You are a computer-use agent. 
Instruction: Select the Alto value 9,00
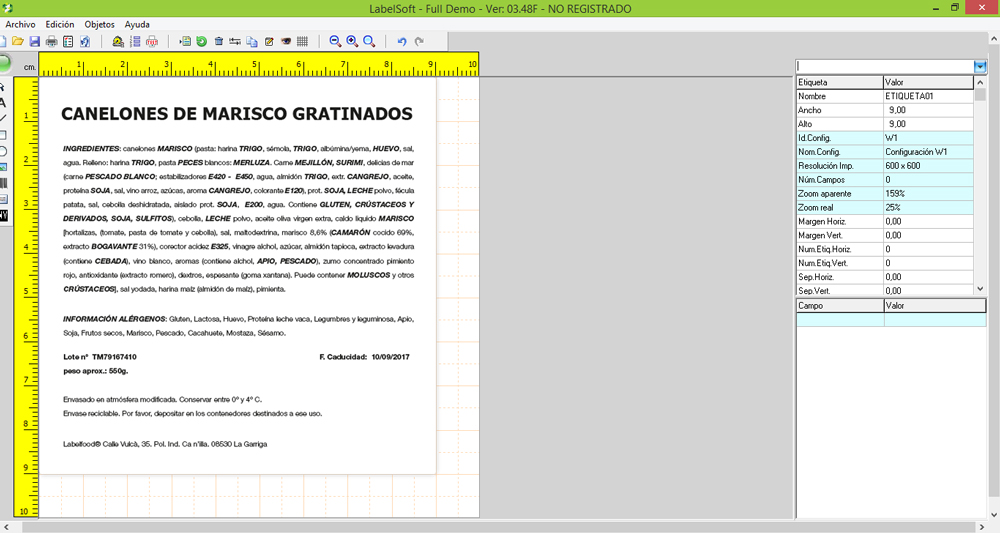[928, 124]
